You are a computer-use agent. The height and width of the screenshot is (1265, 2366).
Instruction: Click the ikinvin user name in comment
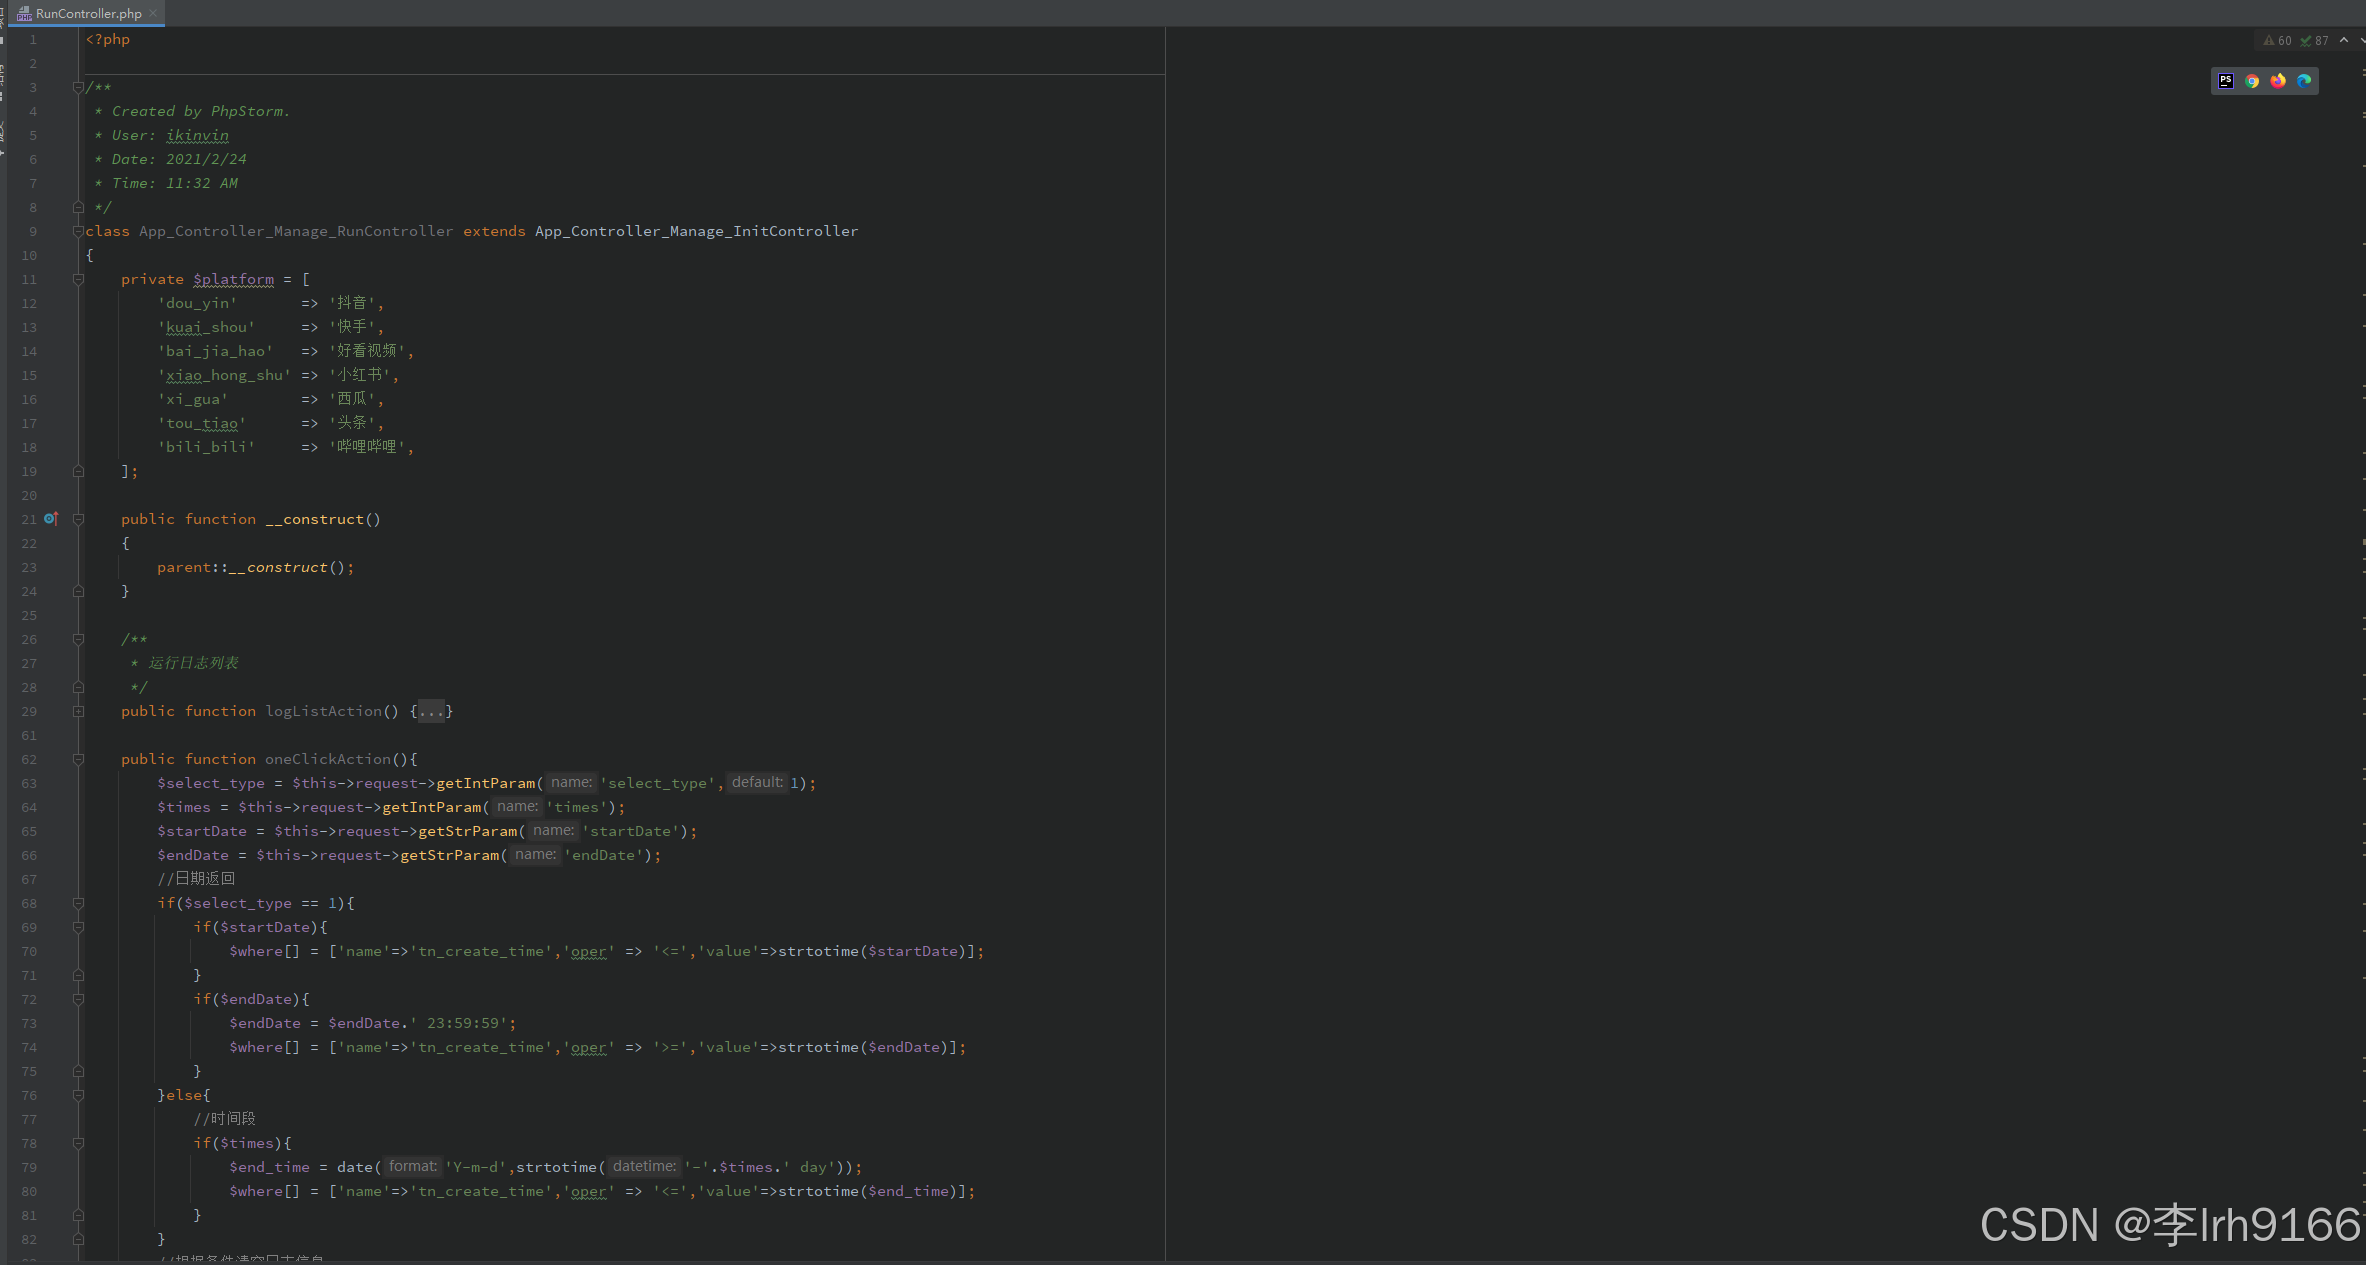pos(197,135)
